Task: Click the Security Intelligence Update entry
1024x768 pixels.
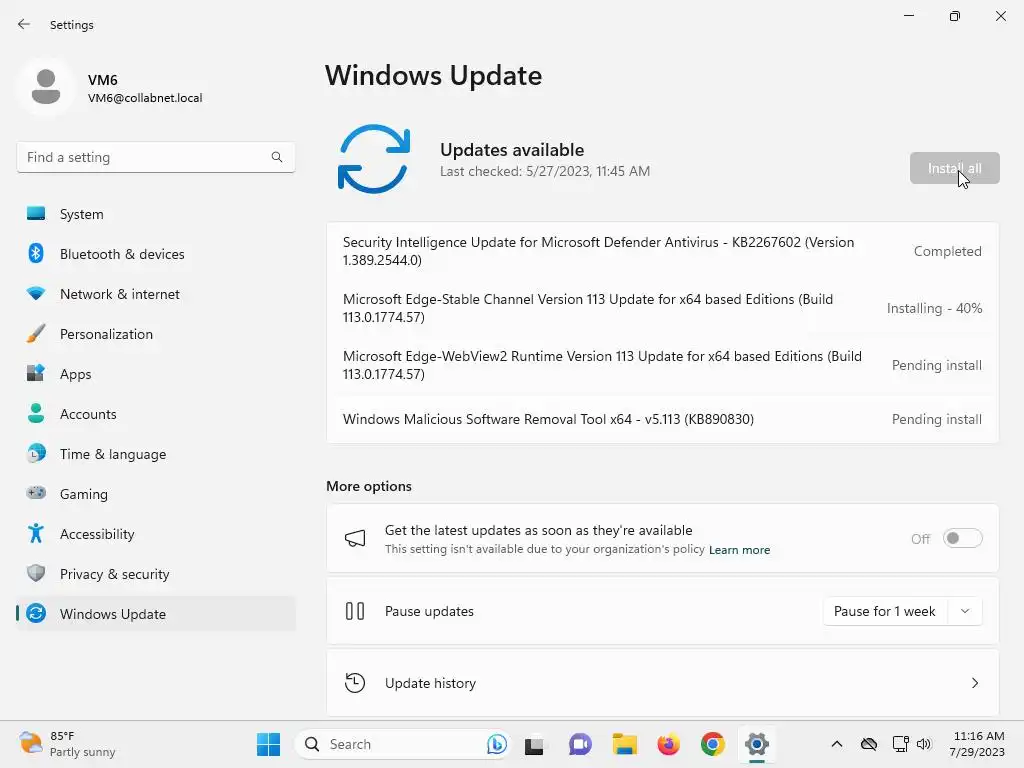Action: pyautogui.click(x=662, y=251)
